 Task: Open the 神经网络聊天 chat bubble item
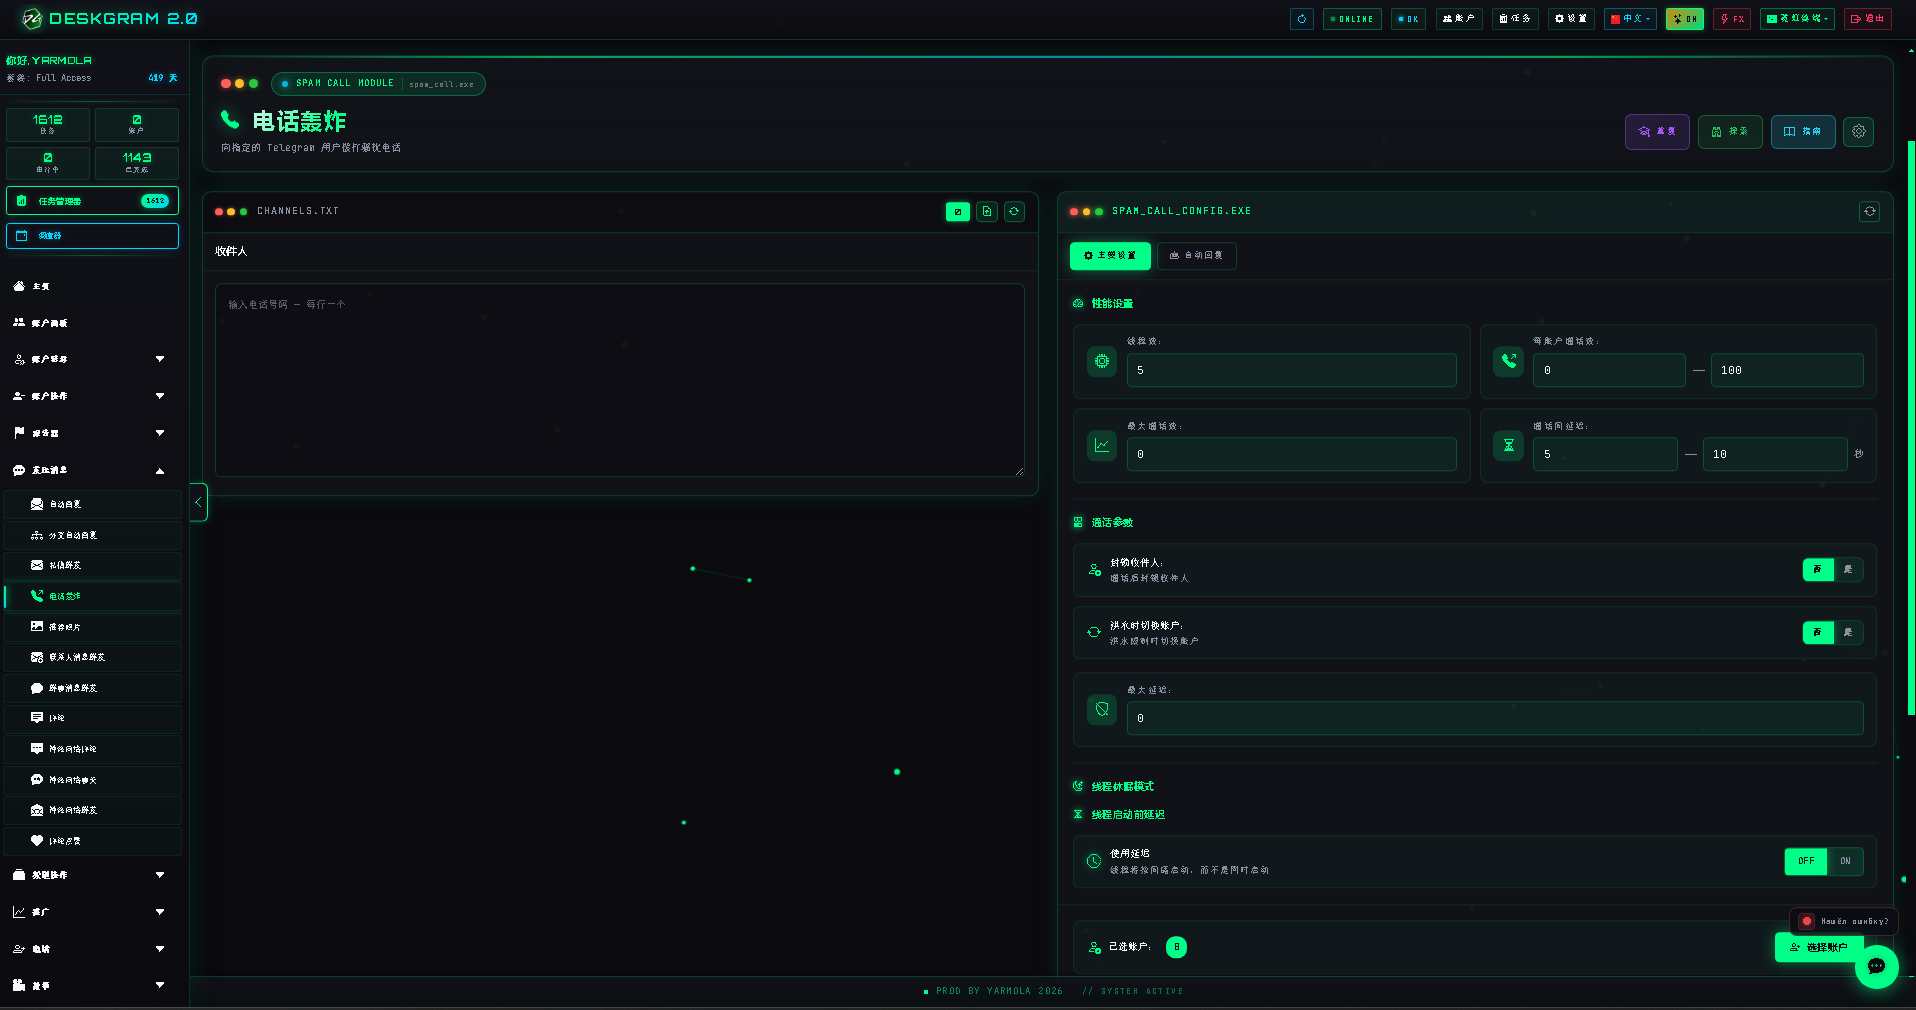pos(92,779)
